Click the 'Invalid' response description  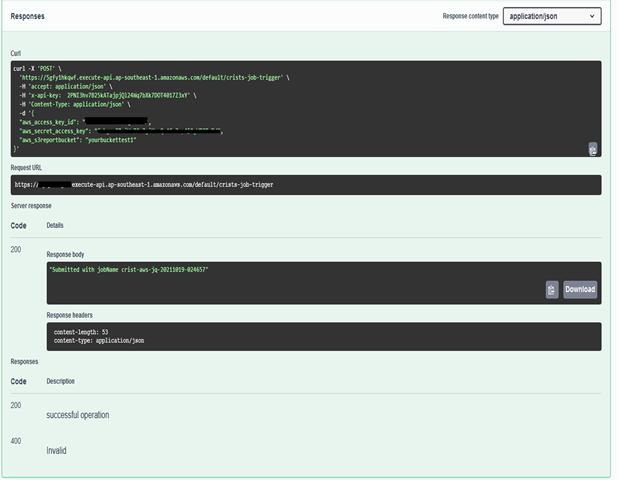tap(56, 451)
